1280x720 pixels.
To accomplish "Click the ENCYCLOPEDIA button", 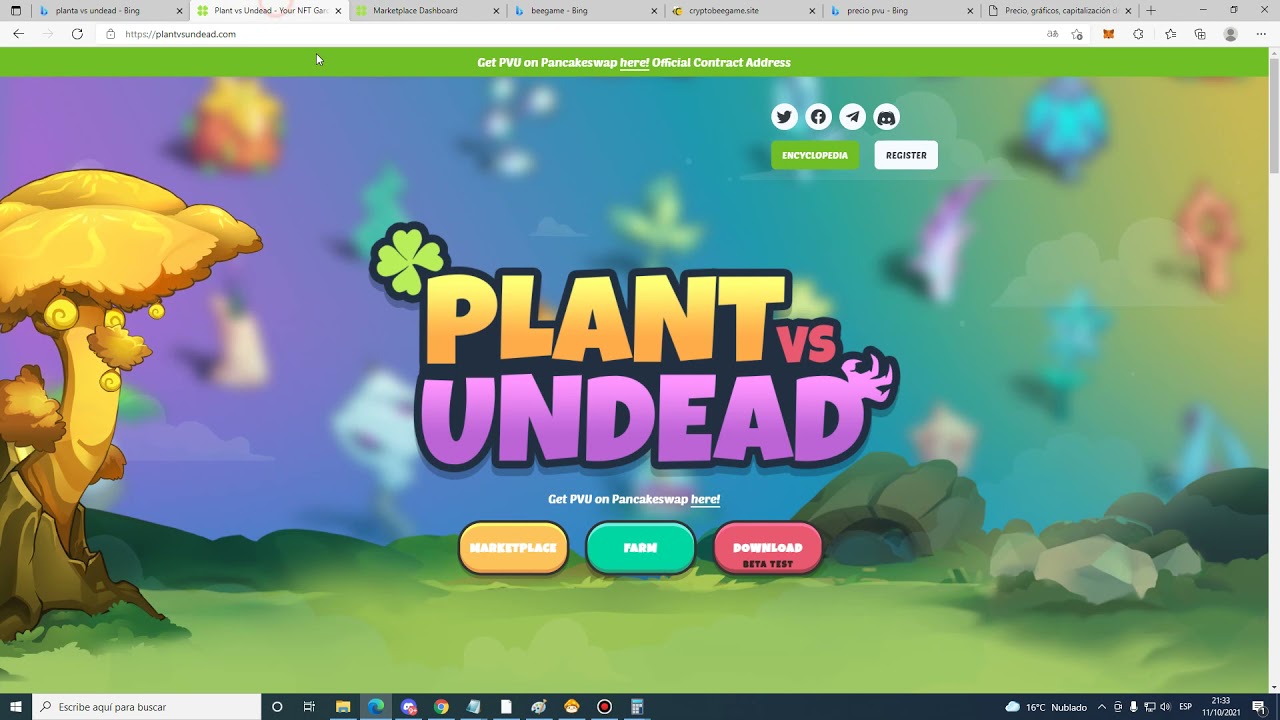I will point(815,155).
